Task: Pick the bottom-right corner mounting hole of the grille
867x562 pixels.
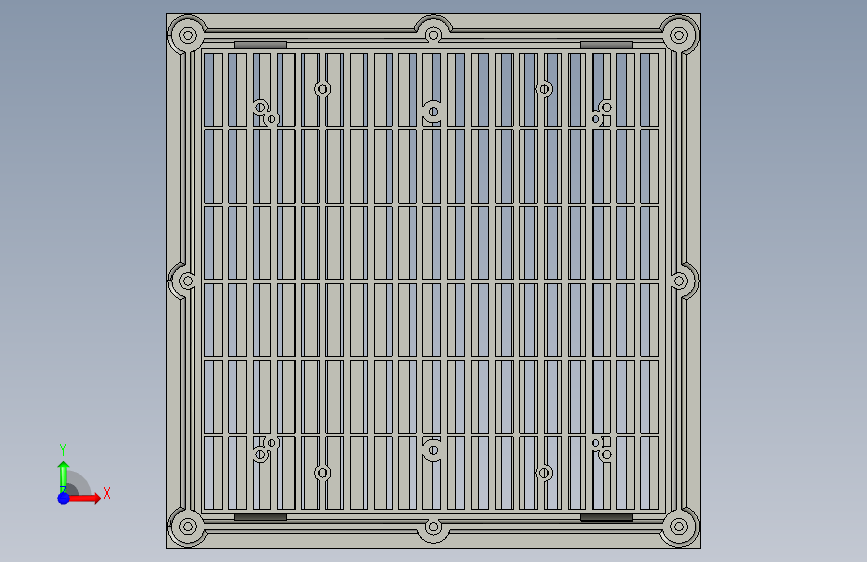Action: (x=679, y=526)
